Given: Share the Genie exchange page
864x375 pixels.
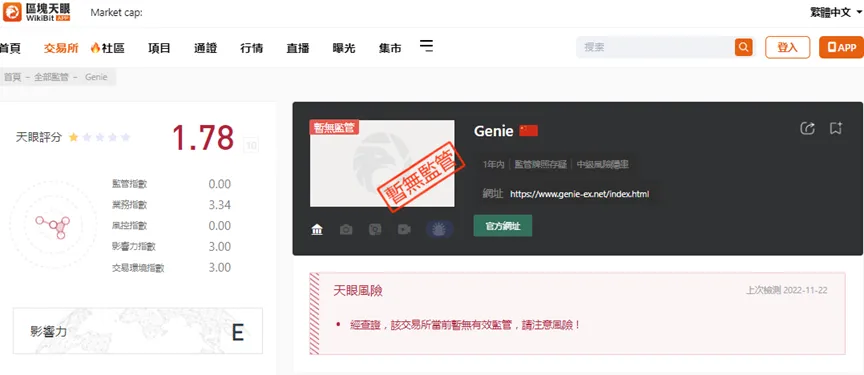Looking at the screenshot, I should pyautogui.click(x=807, y=128).
